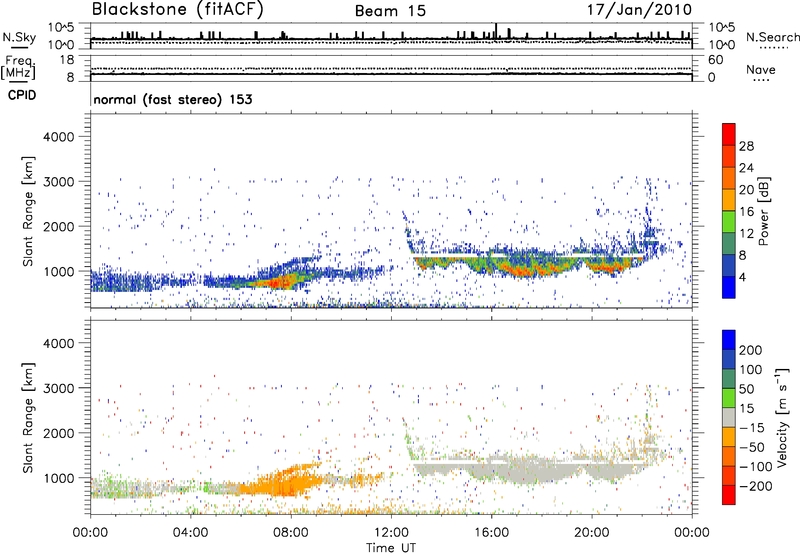This screenshot has height=554, width=800.
Task: Click the 'Time UT' axis label
Action: click(x=391, y=548)
